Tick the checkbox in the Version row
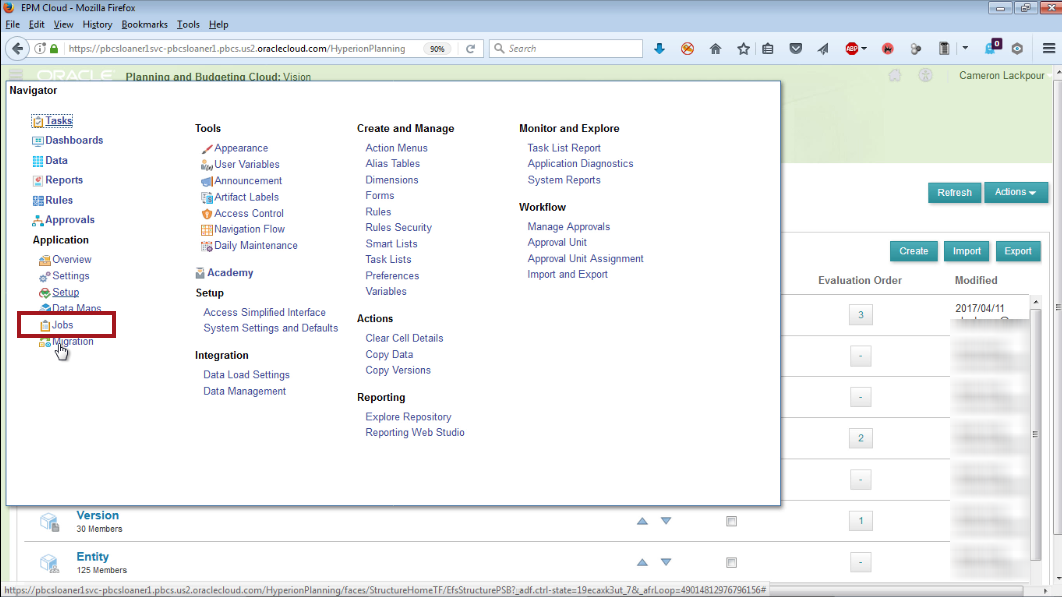This screenshot has width=1062, height=597. (x=731, y=521)
